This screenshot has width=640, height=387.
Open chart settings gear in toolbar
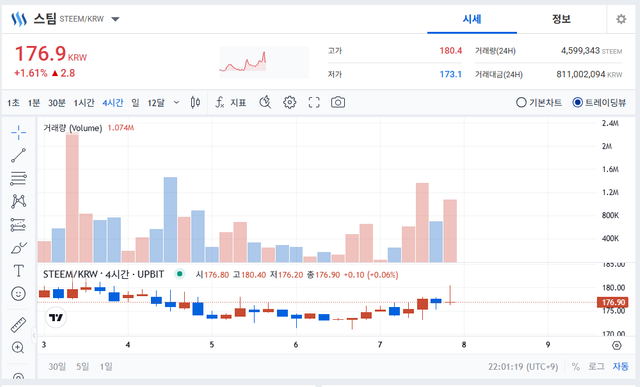289,102
